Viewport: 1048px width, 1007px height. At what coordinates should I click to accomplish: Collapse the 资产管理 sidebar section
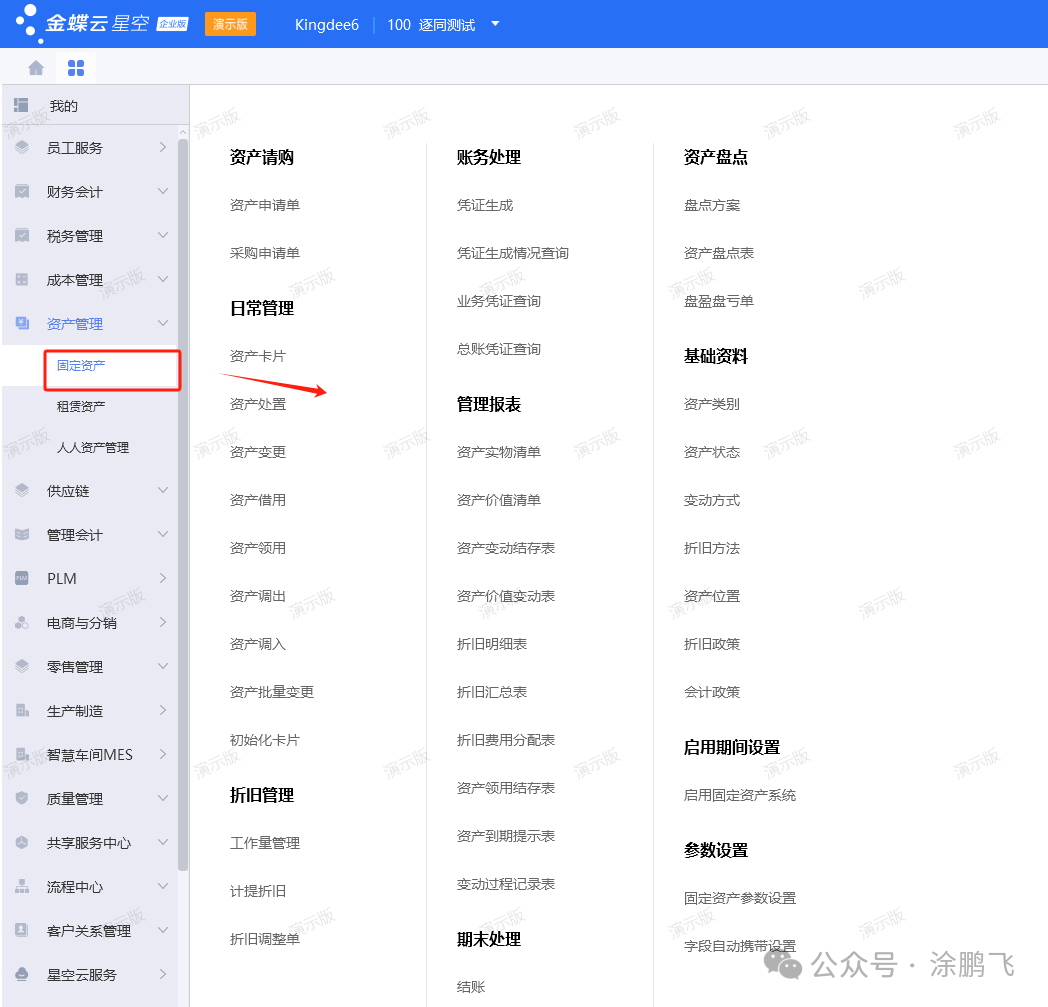(x=163, y=324)
